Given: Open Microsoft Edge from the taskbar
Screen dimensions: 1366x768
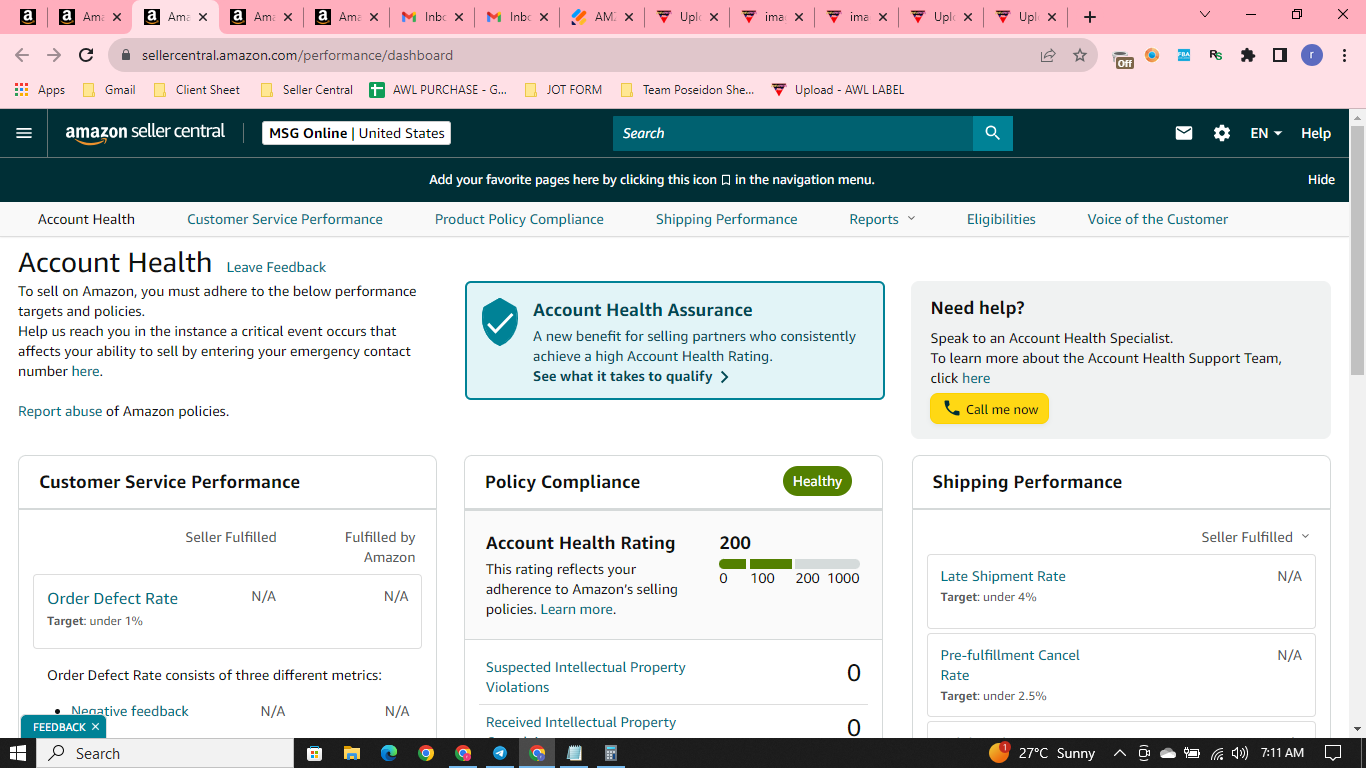Looking at the screenshot, I should 389,753.
